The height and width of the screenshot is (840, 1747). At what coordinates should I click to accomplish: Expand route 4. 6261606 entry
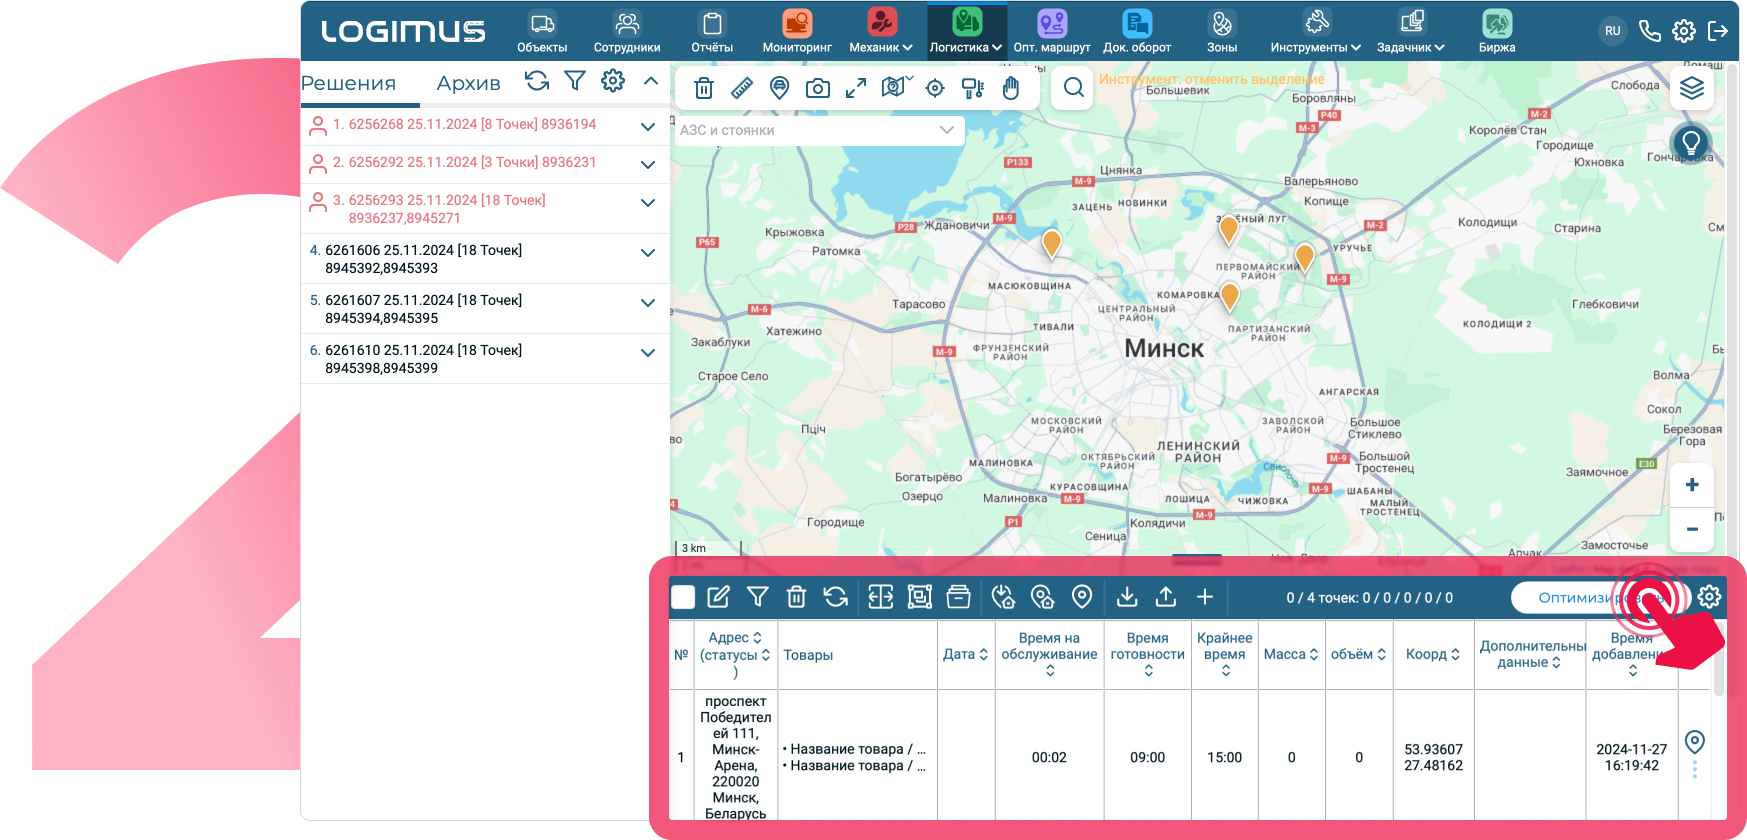(x=648, y=253)
